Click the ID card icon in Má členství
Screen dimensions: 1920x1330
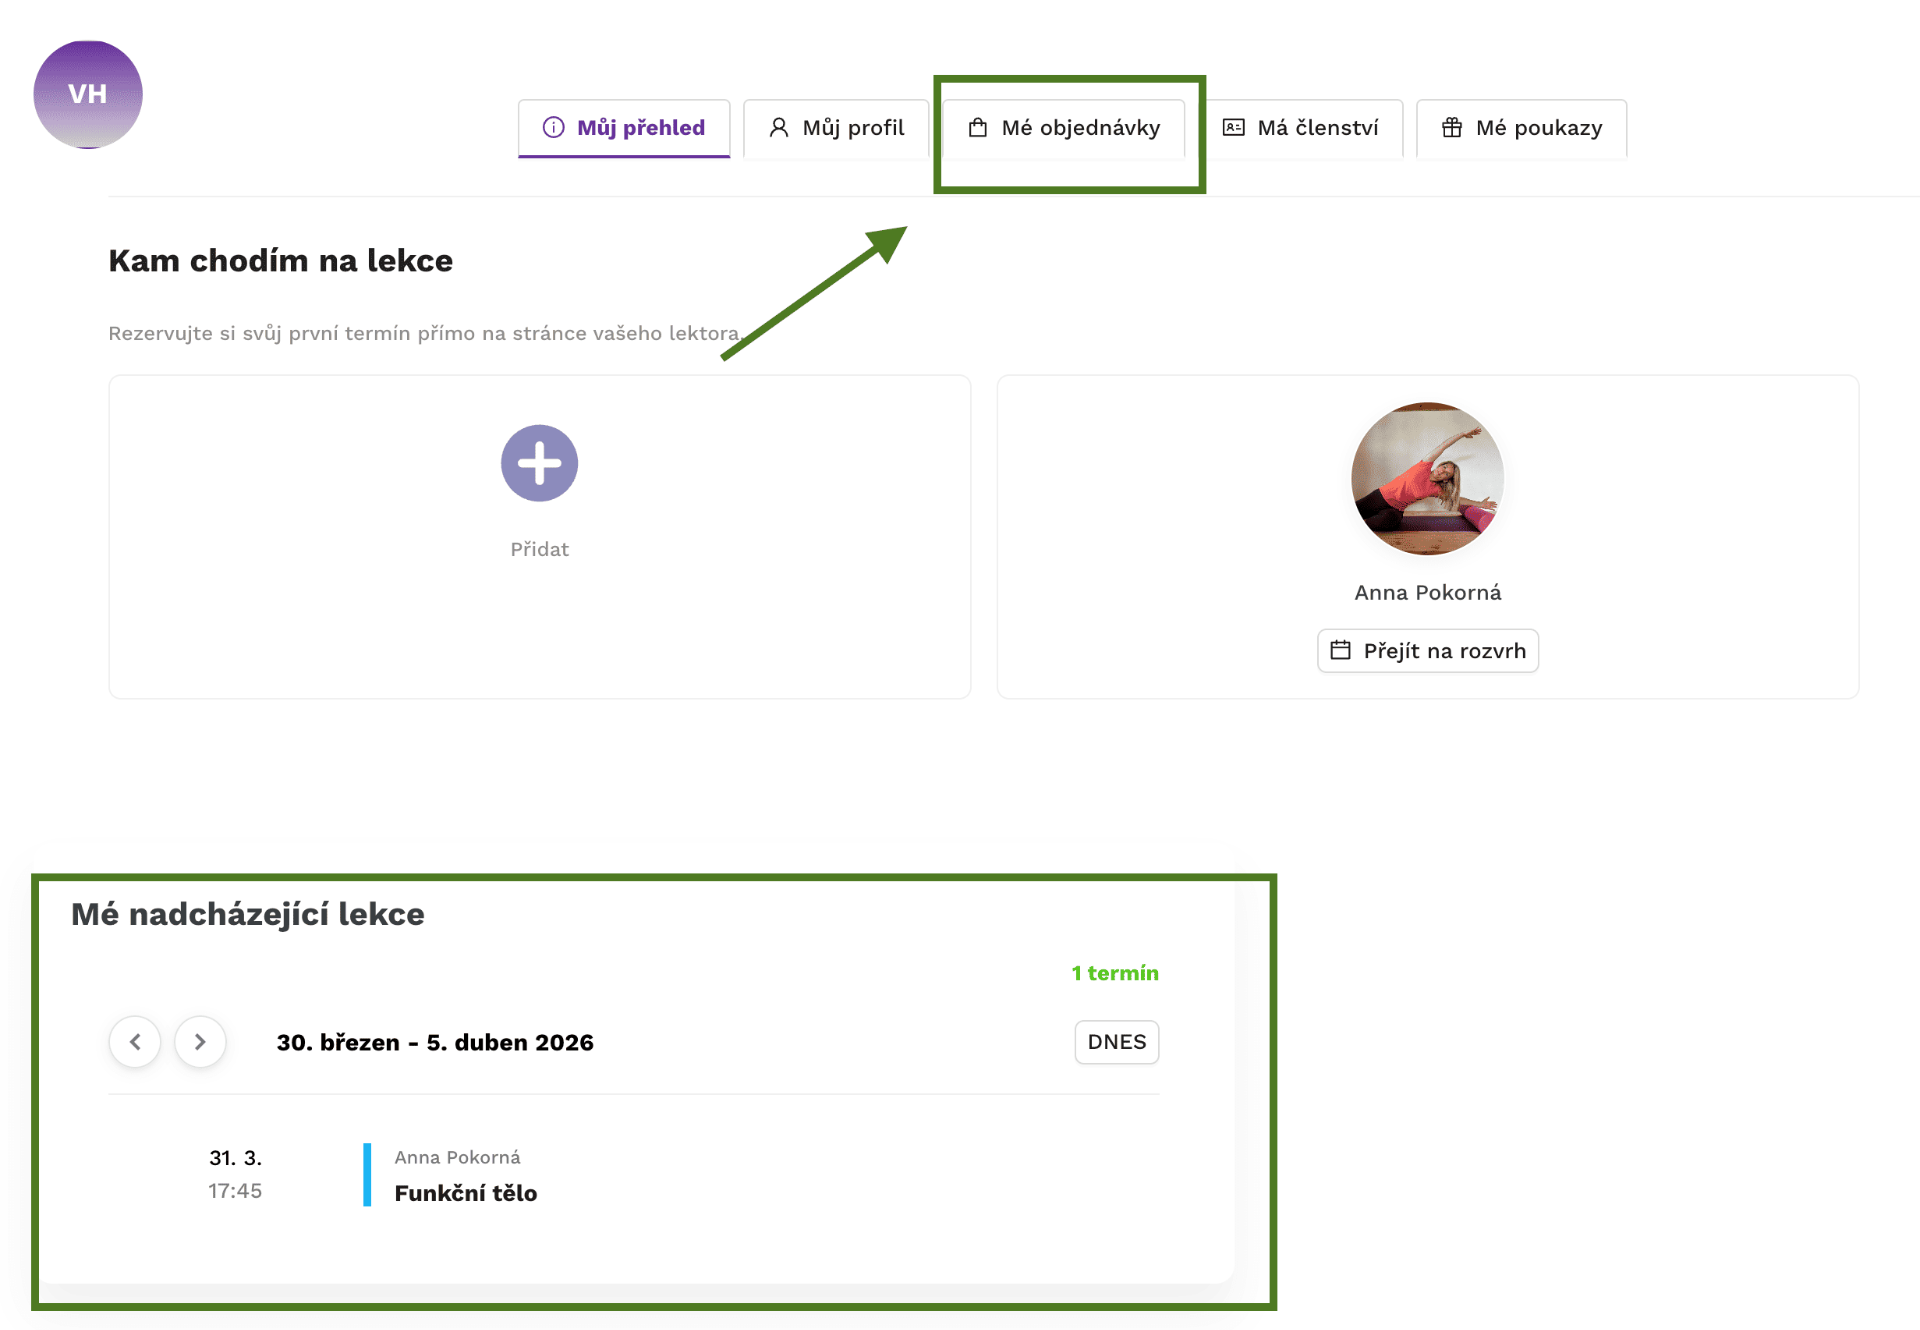(x=1234, y=128)
